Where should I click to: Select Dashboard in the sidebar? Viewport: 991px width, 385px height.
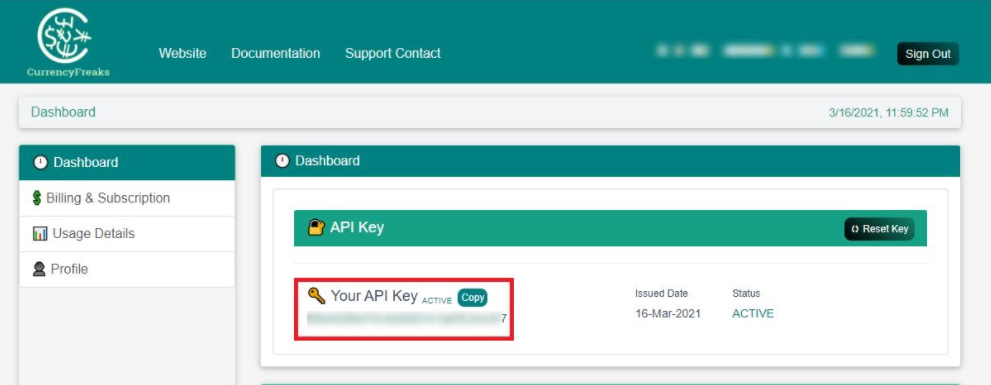point(127,162)
